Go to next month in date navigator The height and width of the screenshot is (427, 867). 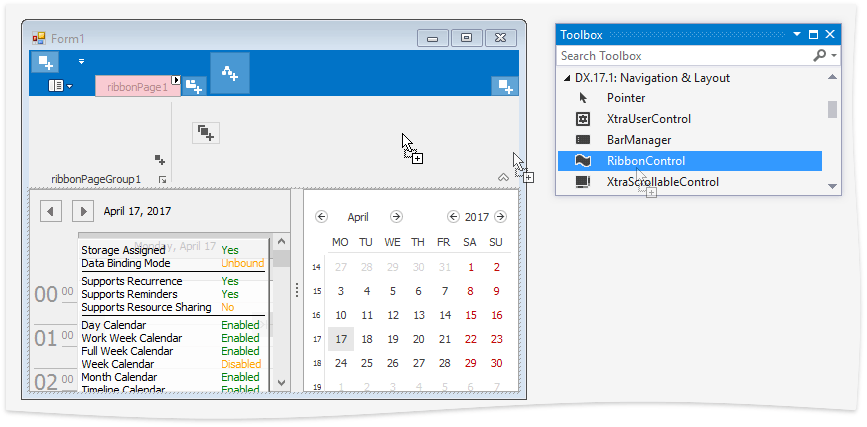click(396, 217)
